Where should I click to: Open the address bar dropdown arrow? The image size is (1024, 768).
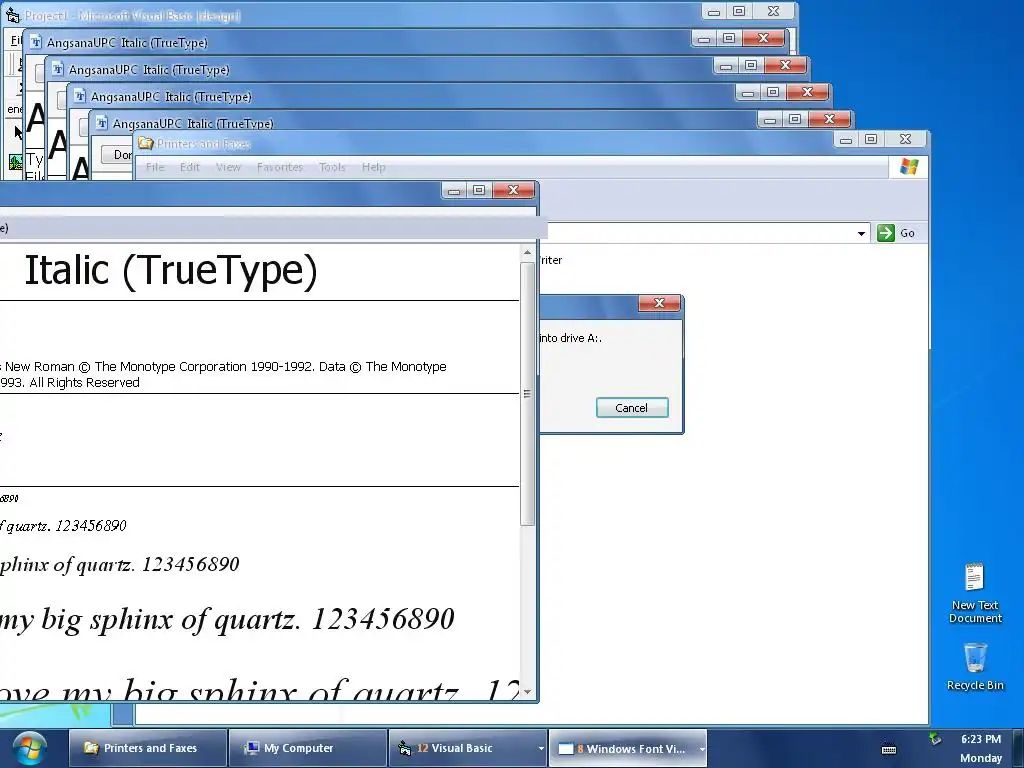pyautogui.click(x=861, y=233)
